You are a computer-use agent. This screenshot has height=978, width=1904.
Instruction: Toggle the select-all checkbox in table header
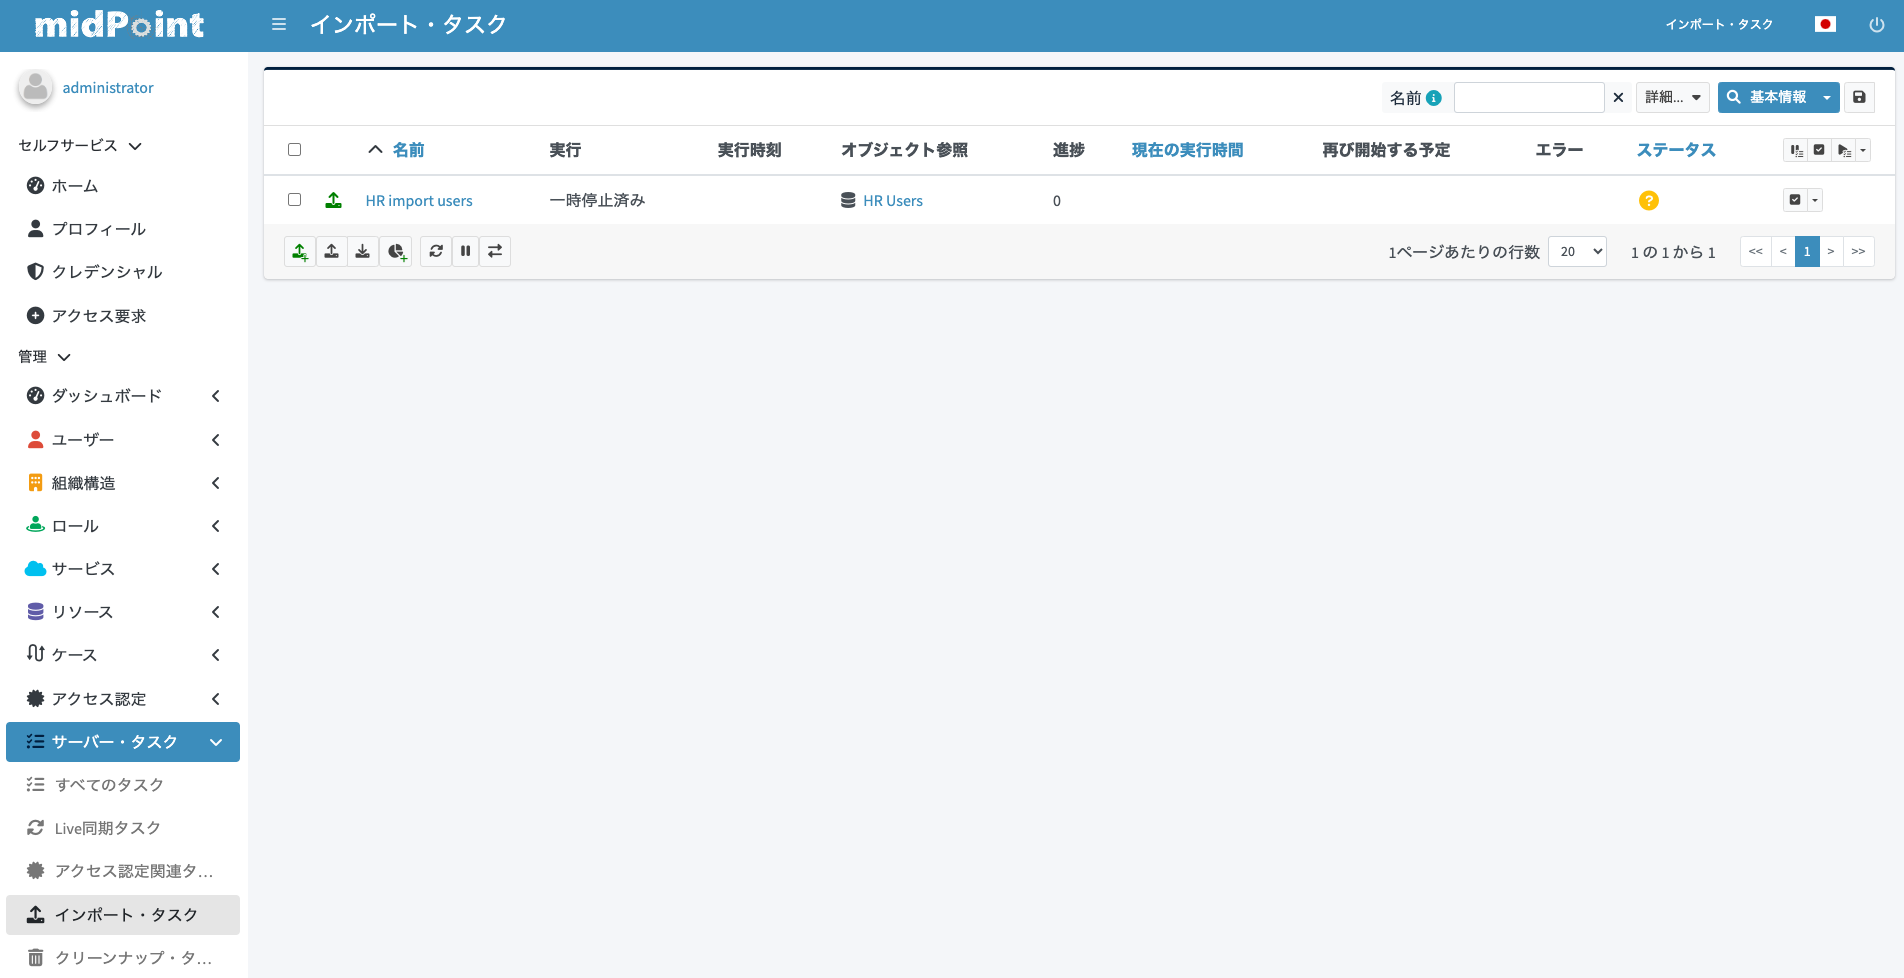click(x=294, y=149)
